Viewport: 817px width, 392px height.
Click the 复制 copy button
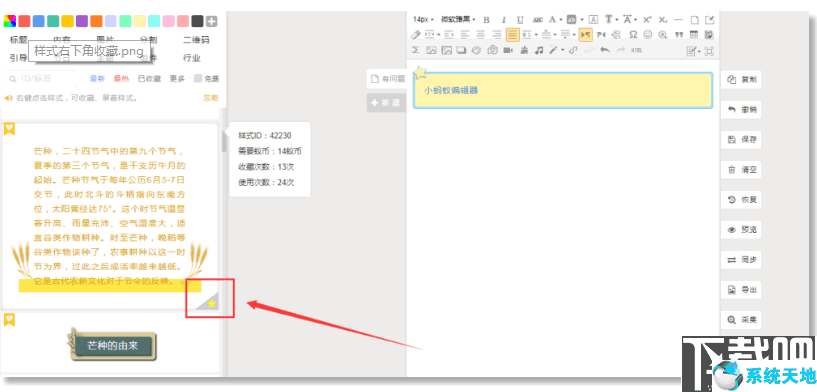tap(741, 80)
